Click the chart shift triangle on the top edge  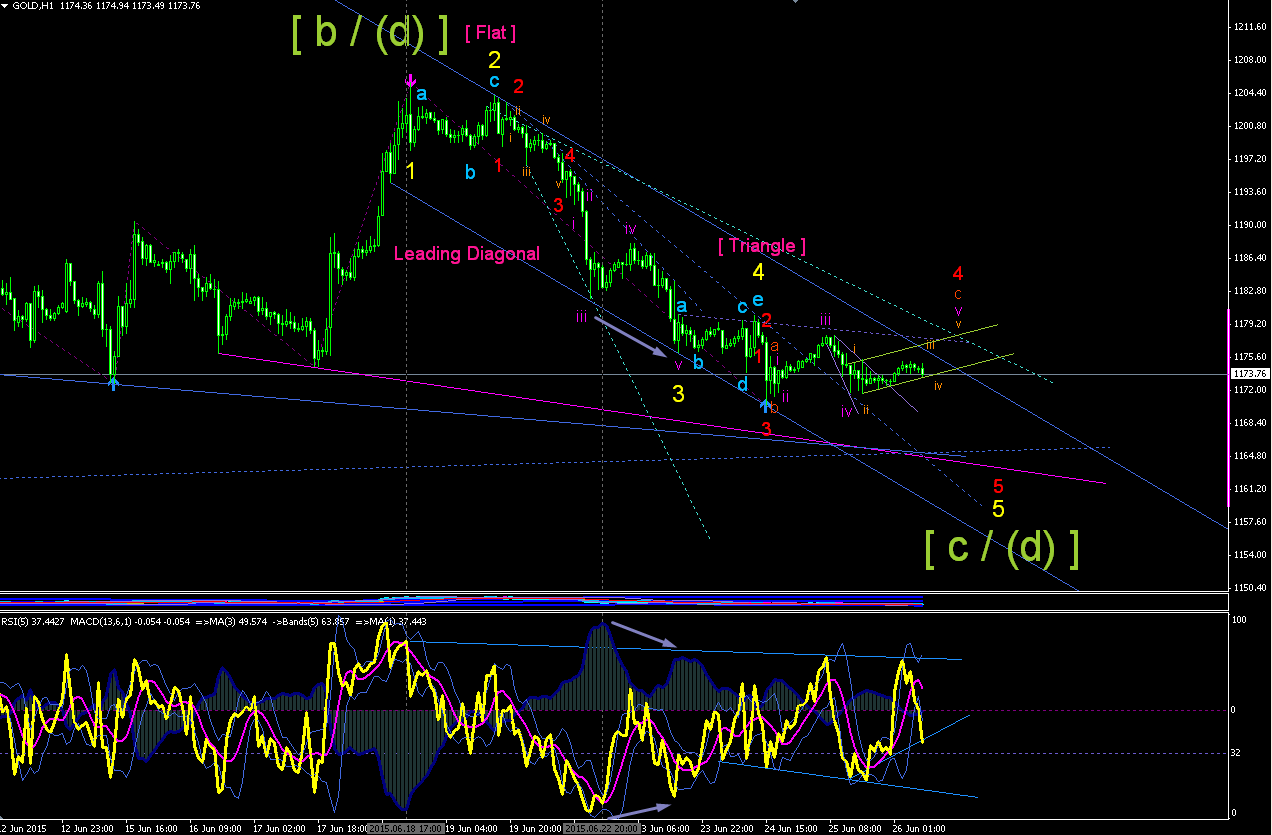coord(796,3)
